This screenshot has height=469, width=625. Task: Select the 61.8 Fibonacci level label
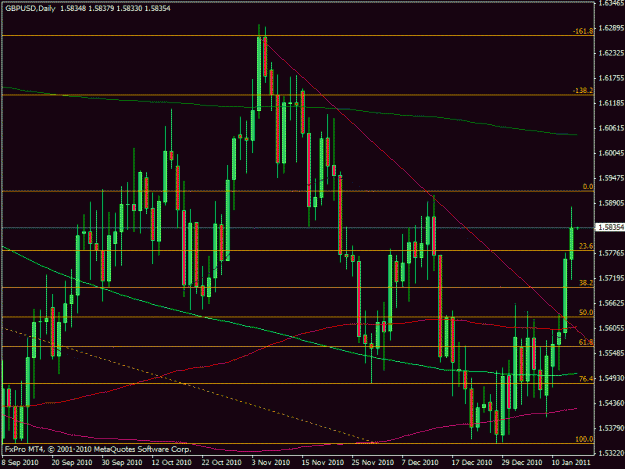click(x=586, y=342)
